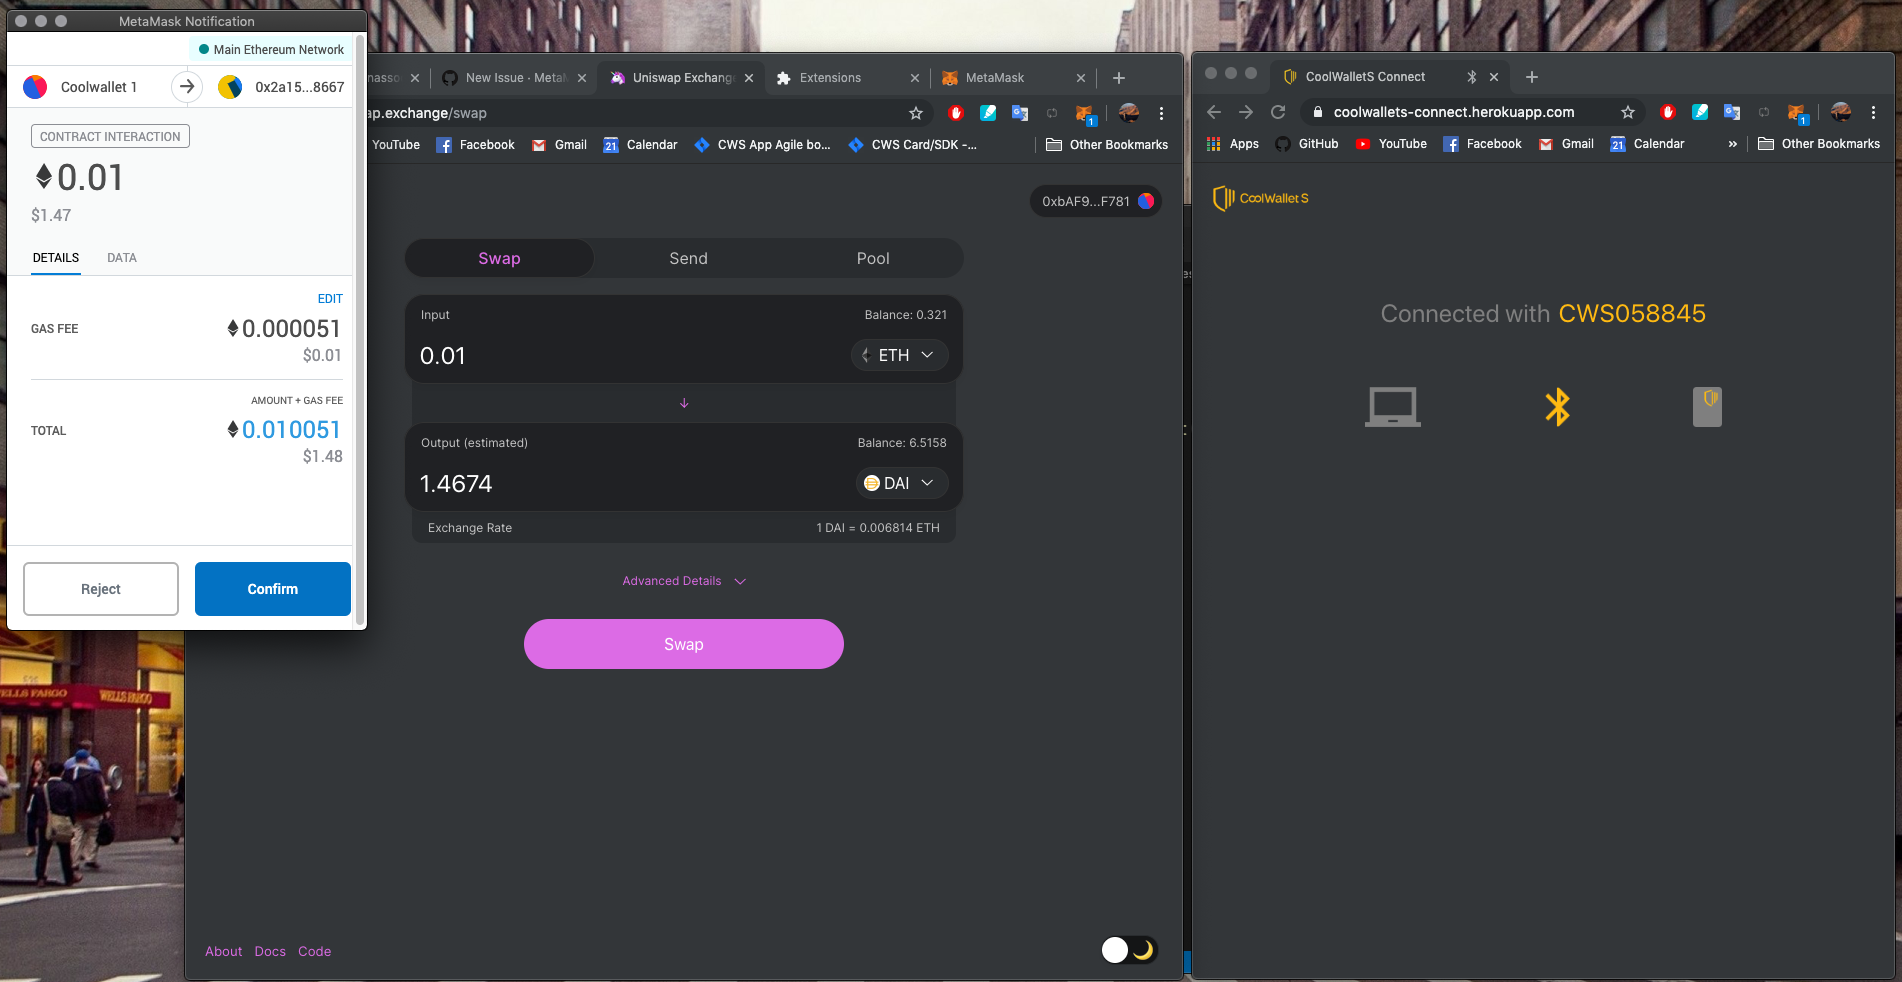Bookmark the CoolWalletS page with star icon

(x=1628, y=112)
